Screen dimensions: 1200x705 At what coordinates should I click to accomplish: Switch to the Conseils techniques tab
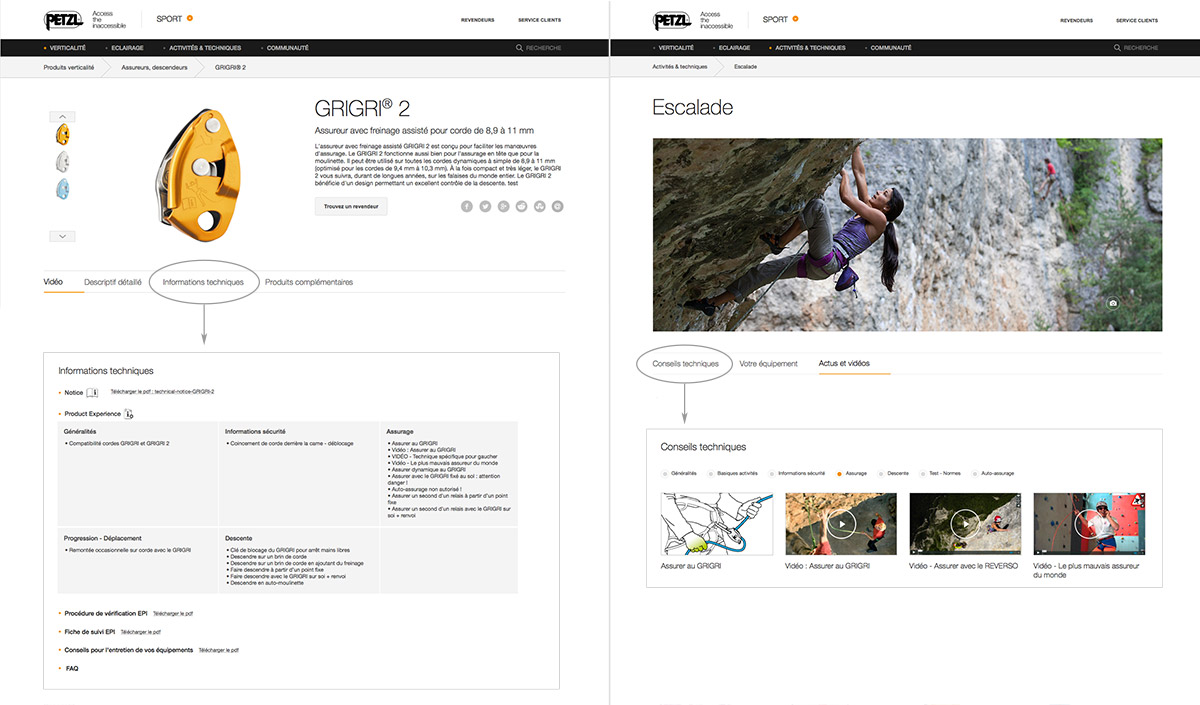(x=685, y=363)
